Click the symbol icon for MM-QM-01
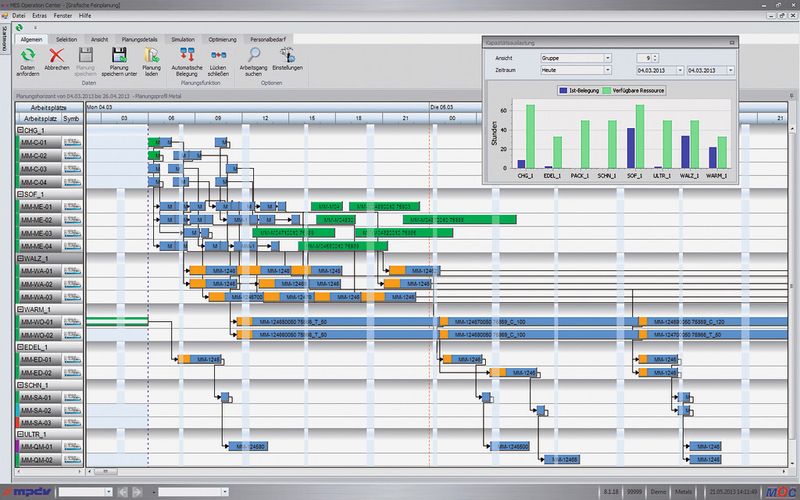 coord(72,447)
